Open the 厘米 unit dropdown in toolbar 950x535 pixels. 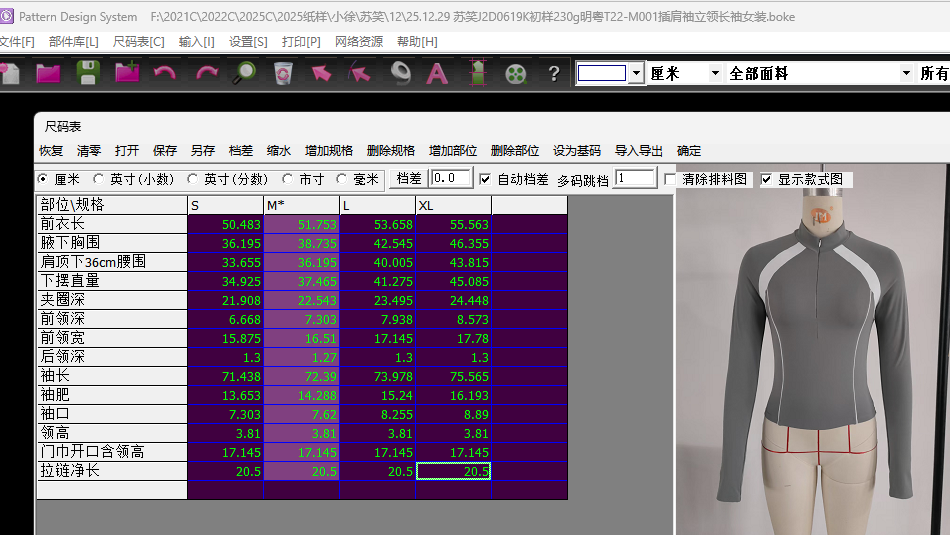coord(714,73)
